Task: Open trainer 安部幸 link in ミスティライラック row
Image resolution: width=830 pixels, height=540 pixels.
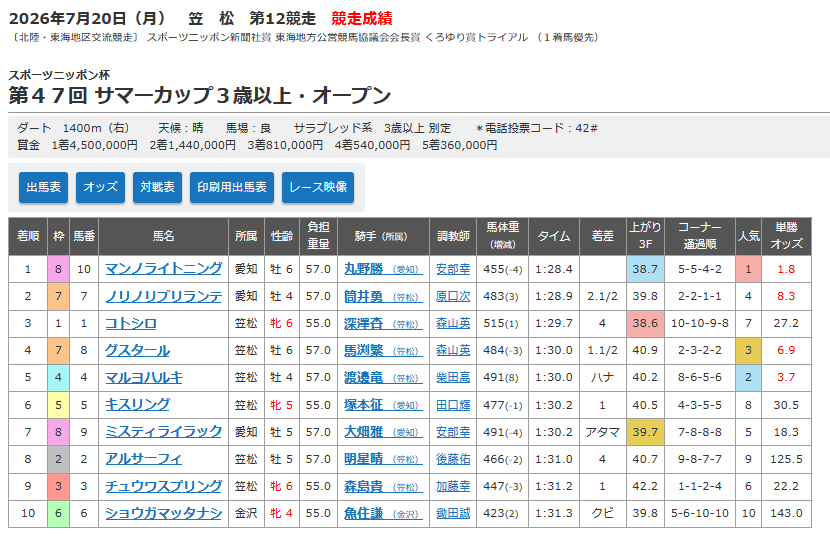Action: click(453, 432)
